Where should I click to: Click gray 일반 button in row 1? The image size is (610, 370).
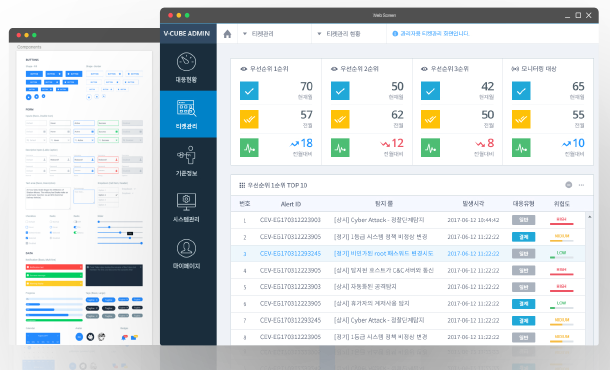point(523,220)
